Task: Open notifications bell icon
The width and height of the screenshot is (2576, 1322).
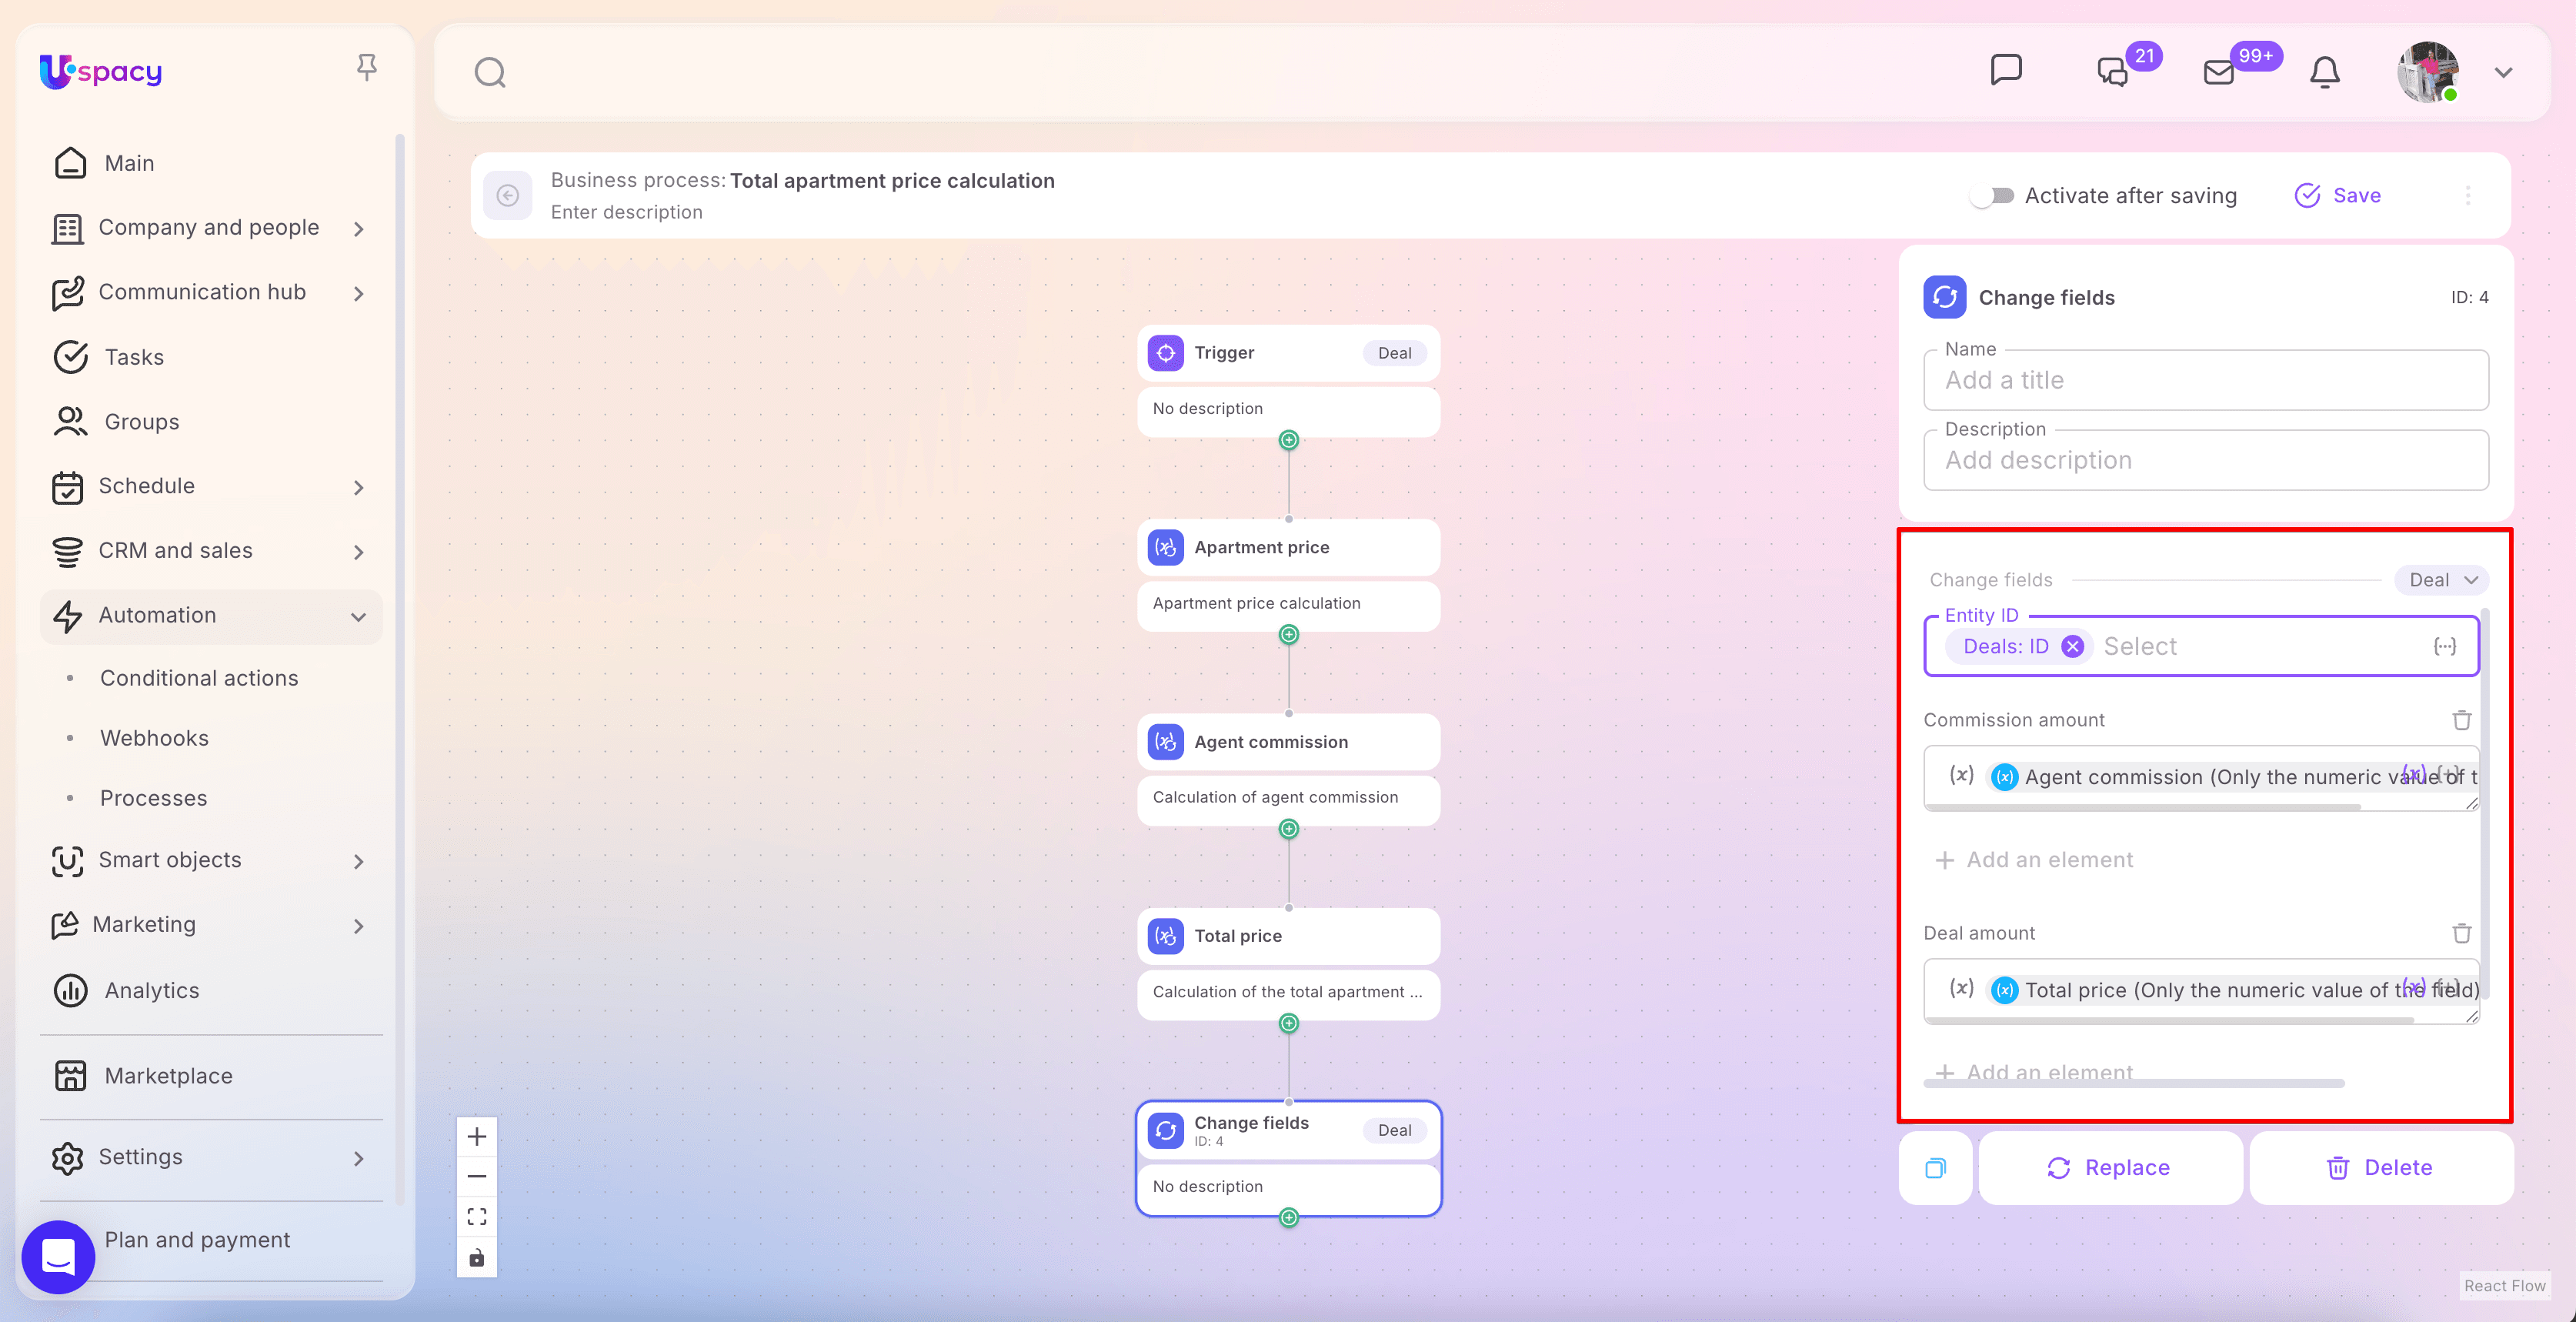Action: tap(2325, 72)
